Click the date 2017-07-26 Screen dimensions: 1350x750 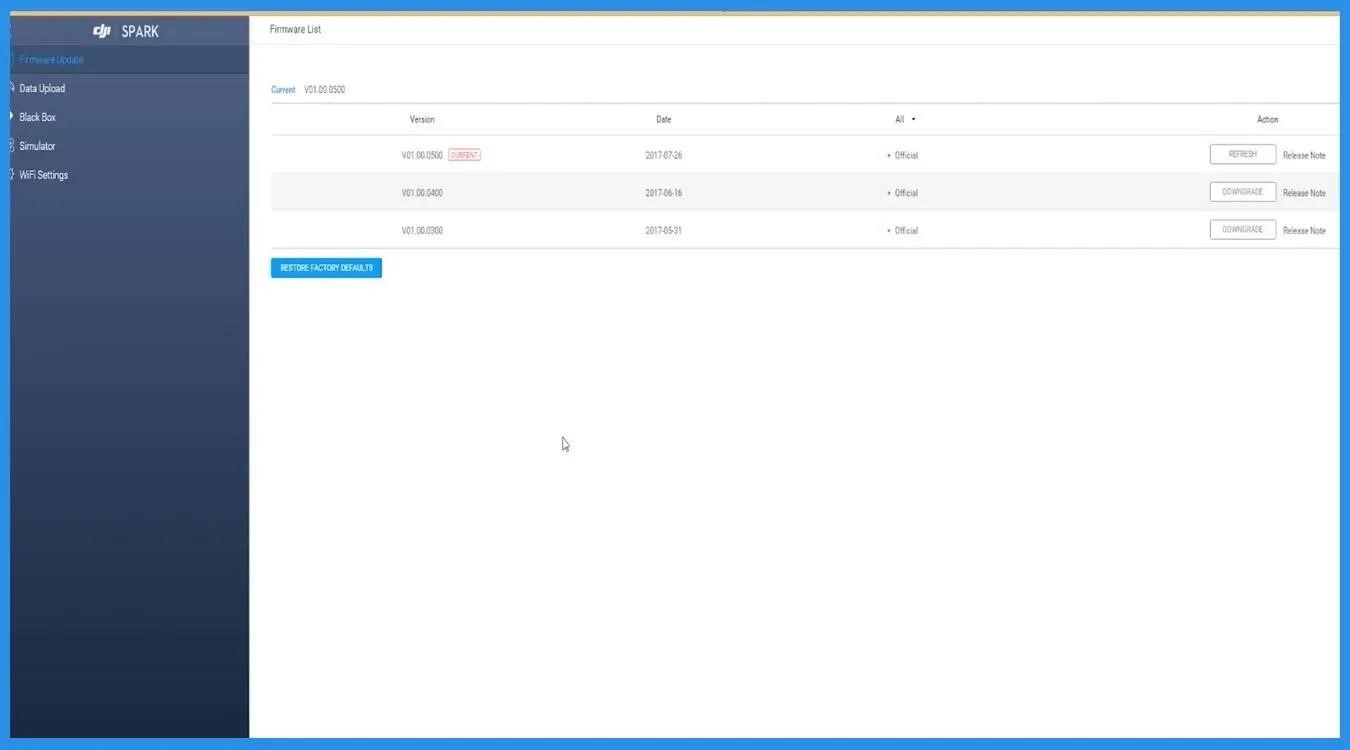tap(664, 156)
